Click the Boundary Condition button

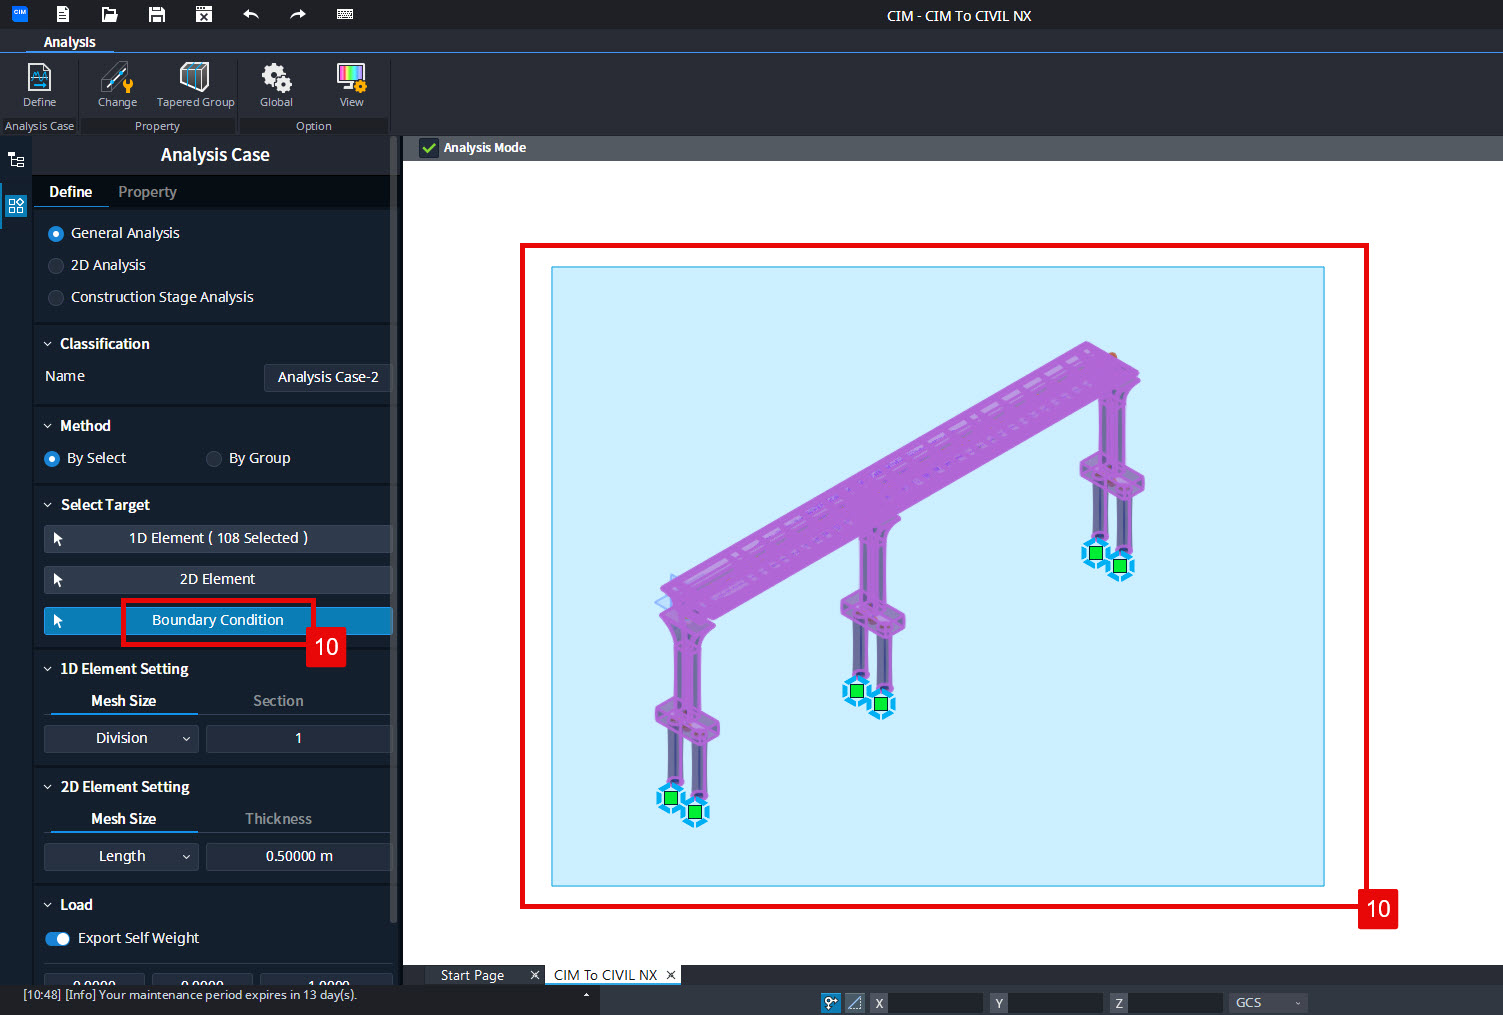pyautogui.click(x=218, y=620)
